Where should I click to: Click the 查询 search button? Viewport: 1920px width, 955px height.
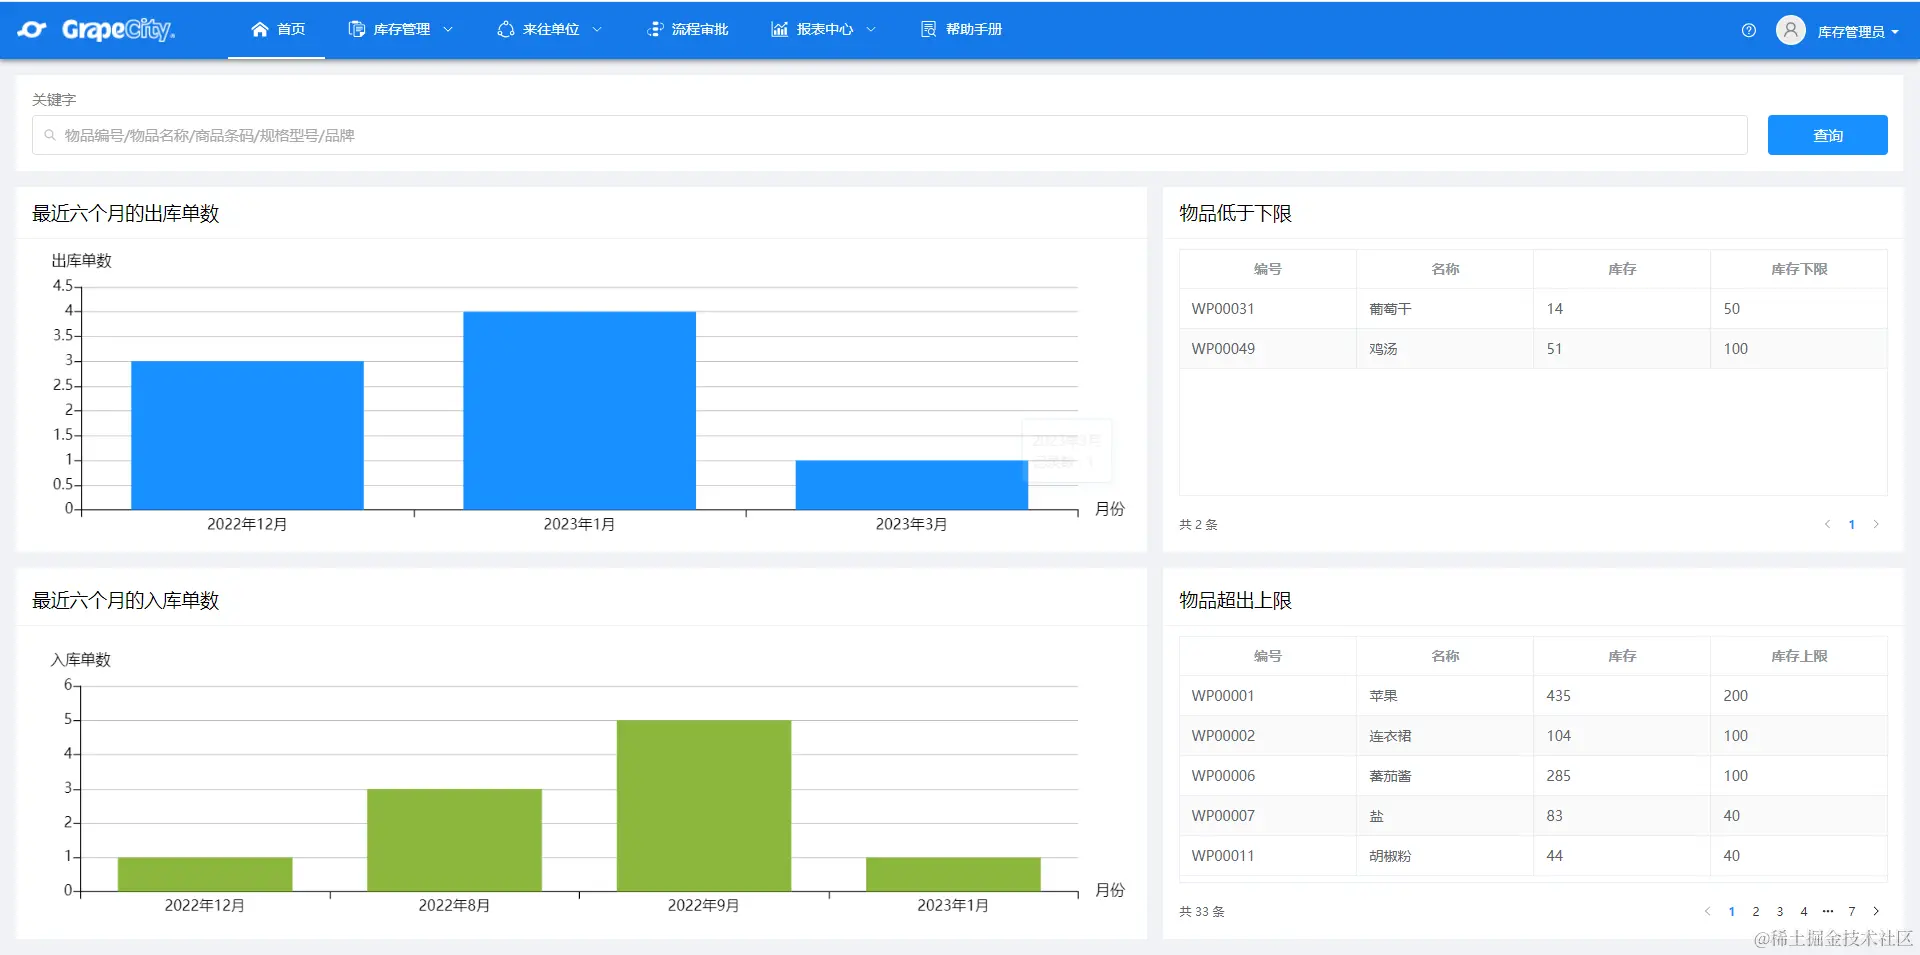tap(1828, 135)
